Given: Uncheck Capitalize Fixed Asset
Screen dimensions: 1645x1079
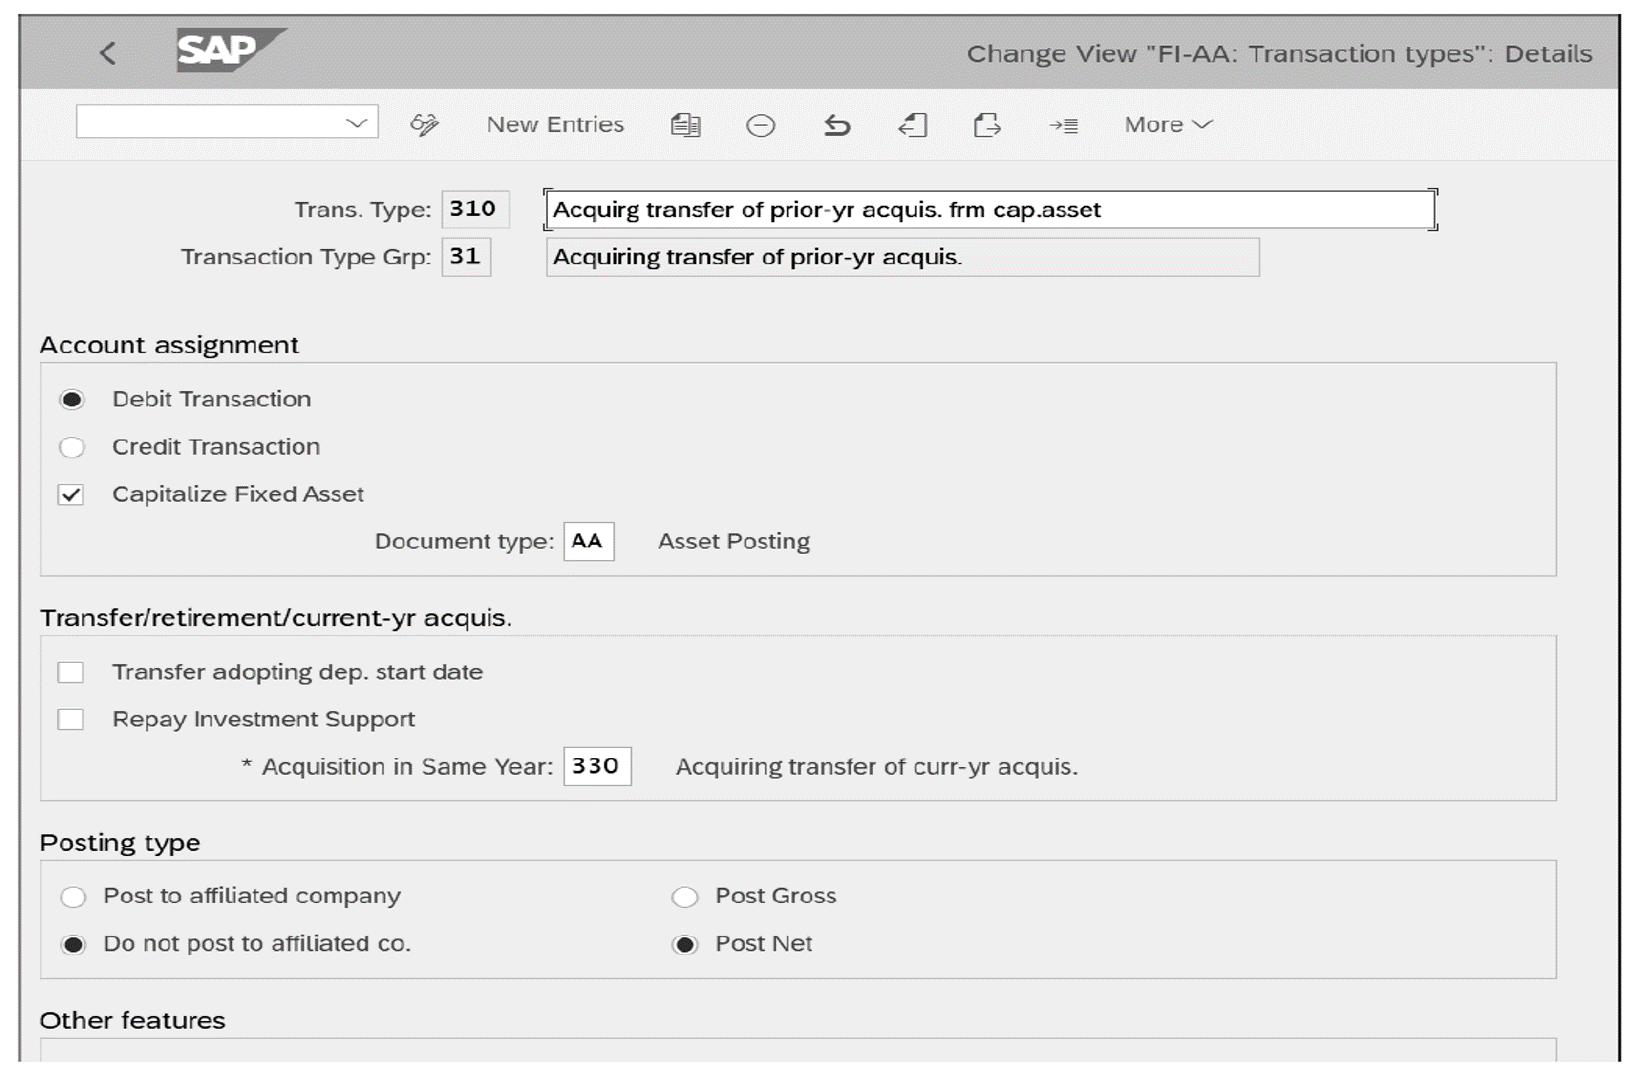Looking at the screenshot, I should point(71,493).
